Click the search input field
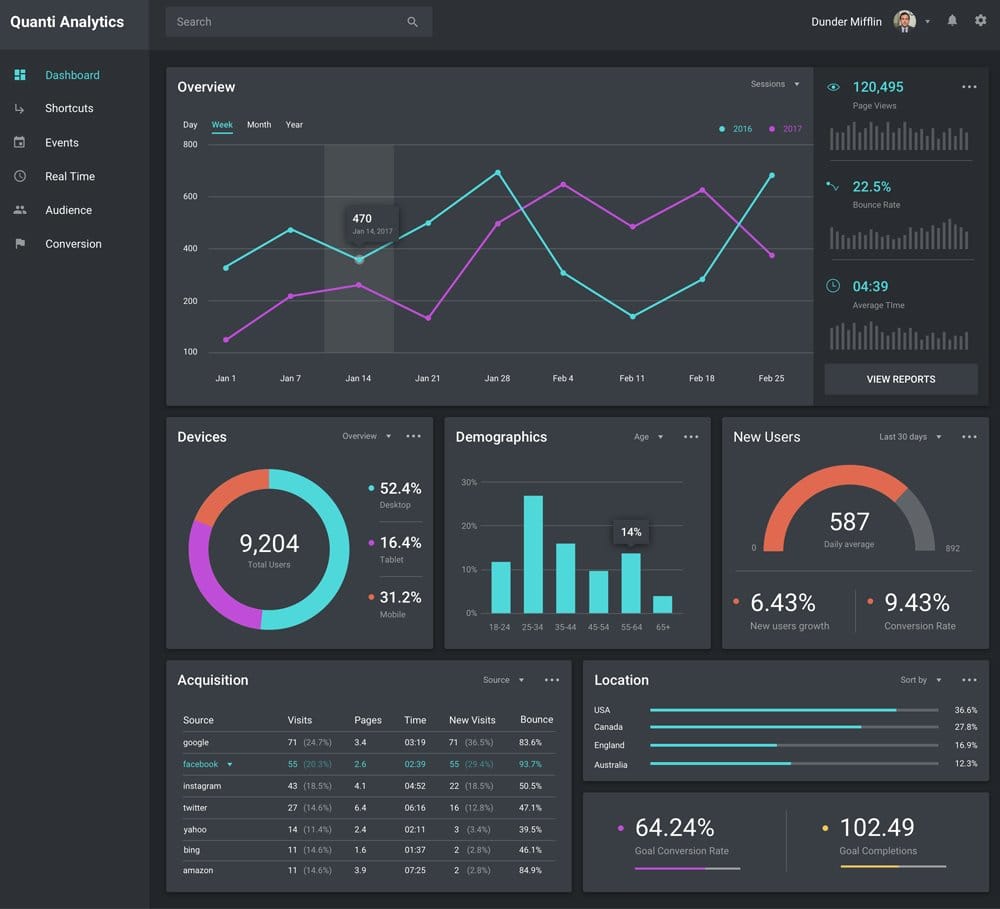 point(280,21)
